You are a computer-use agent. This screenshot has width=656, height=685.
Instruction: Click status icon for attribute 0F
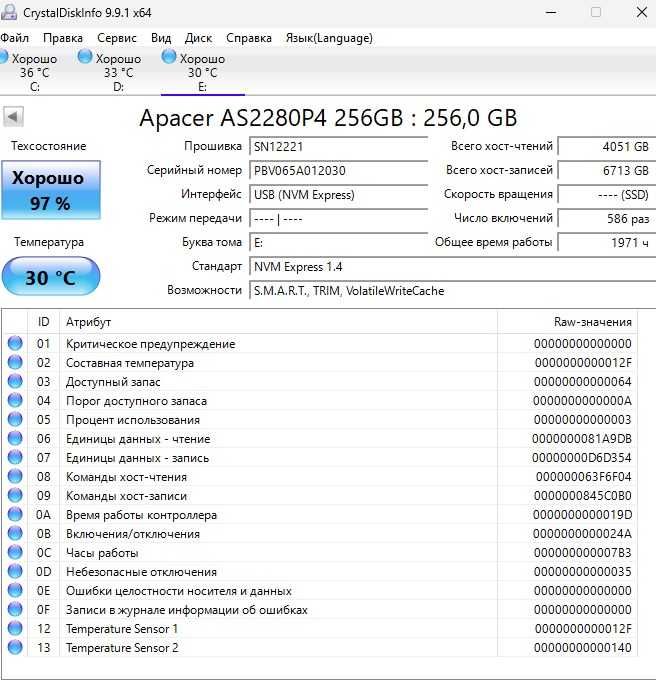tap(15, 609)
